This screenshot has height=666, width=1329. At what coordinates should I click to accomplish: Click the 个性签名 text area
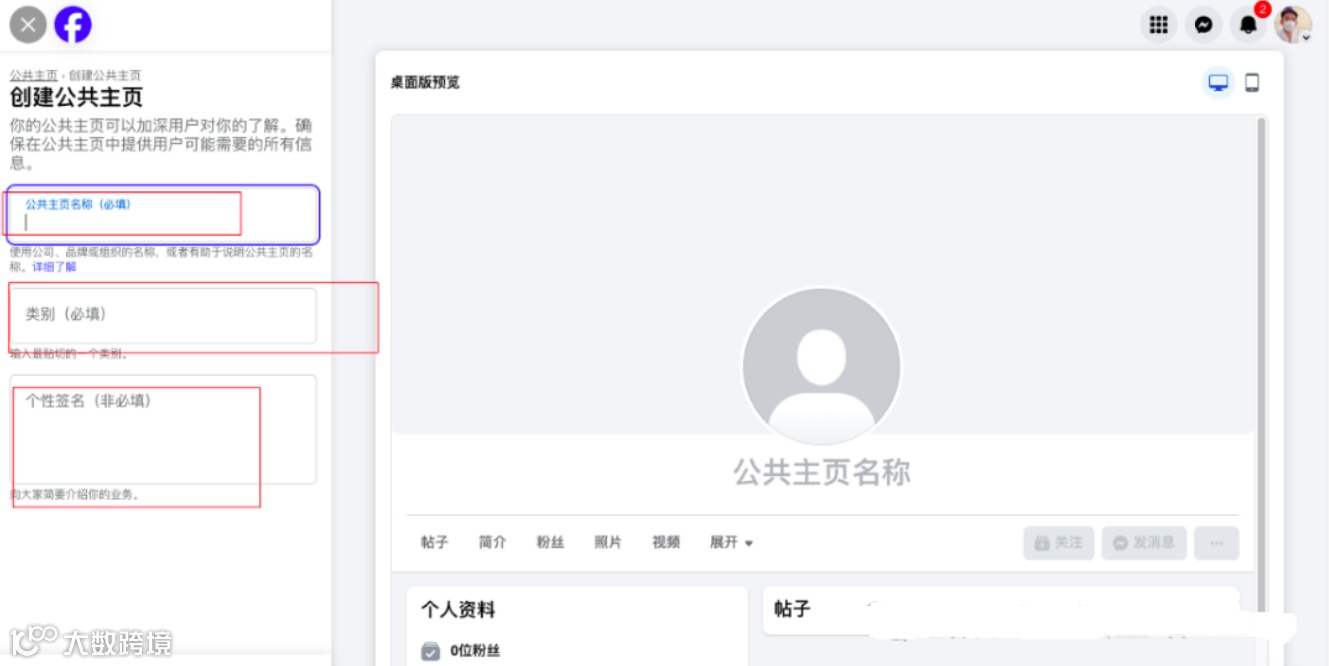164,430
